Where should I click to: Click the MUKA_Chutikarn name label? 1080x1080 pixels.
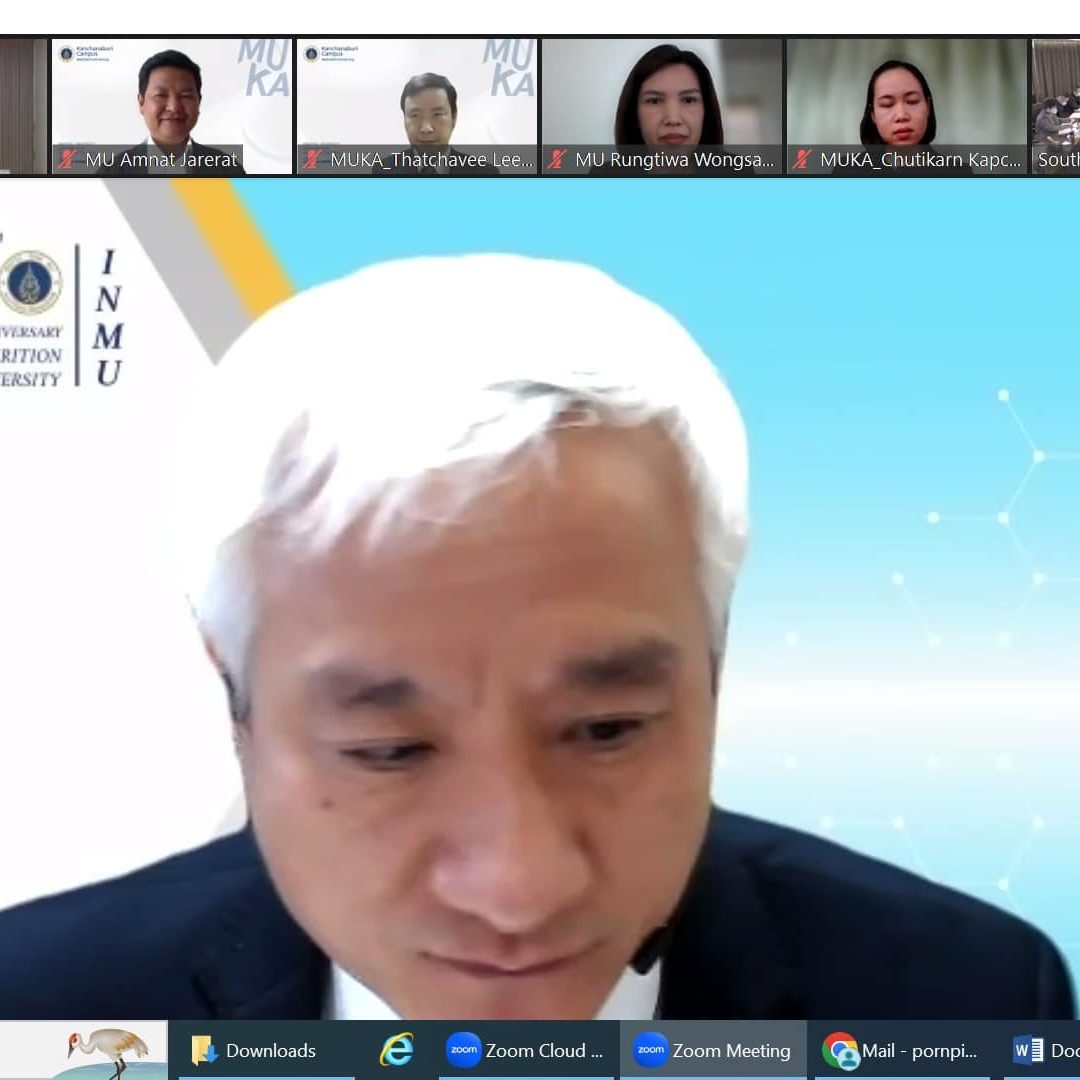(919, 160)
